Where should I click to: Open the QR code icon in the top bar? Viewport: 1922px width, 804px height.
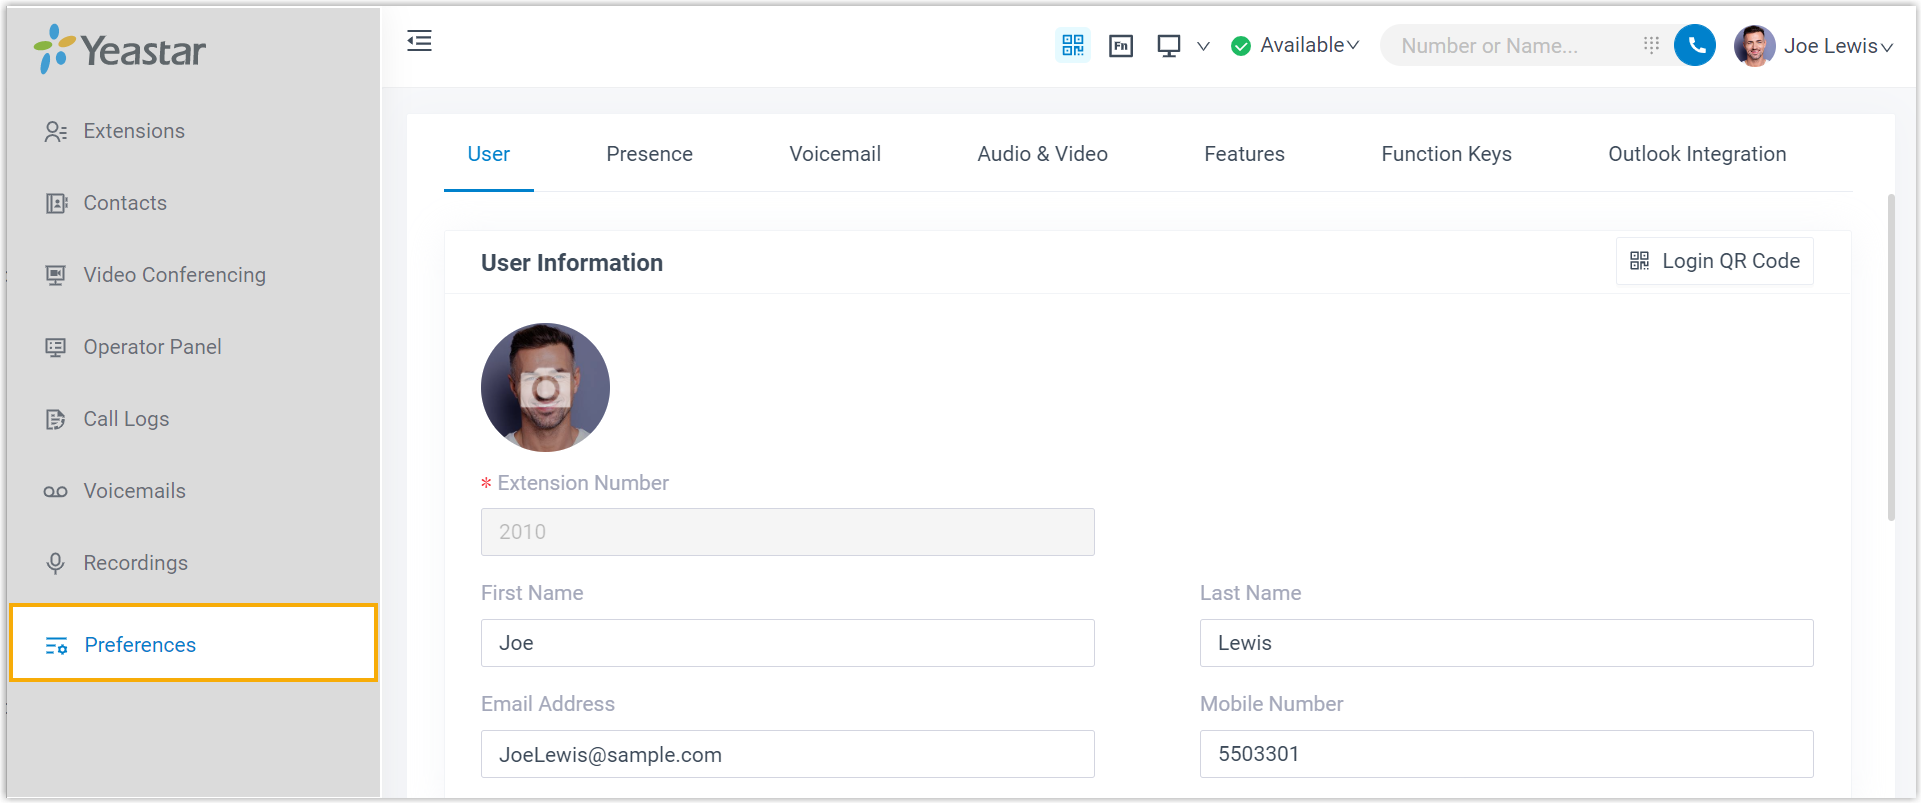tap(1073, 45)
